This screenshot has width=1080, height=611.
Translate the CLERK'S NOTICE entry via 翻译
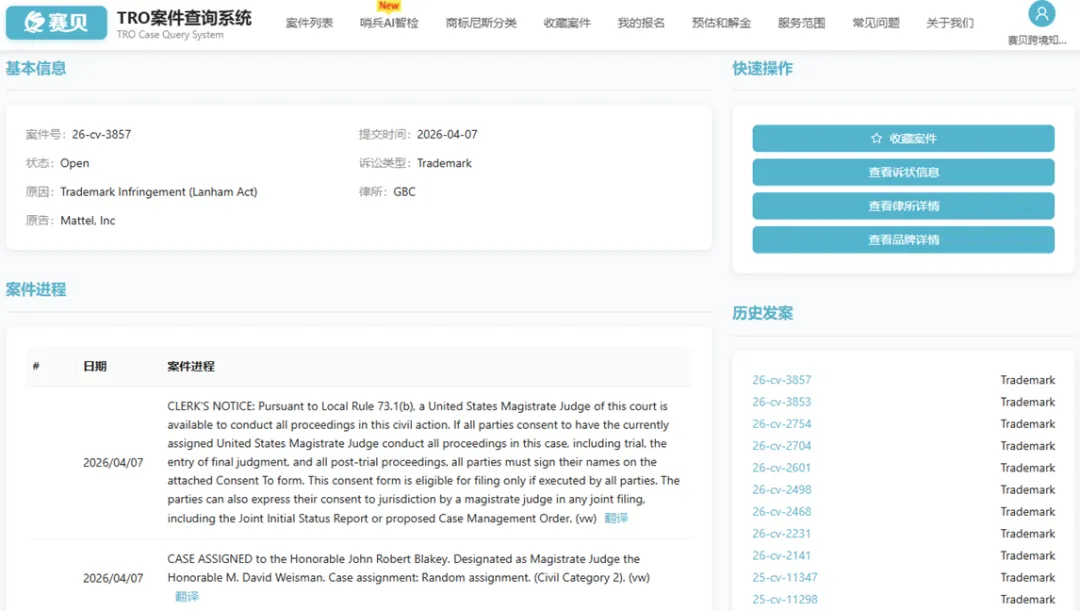pos(616,518)
